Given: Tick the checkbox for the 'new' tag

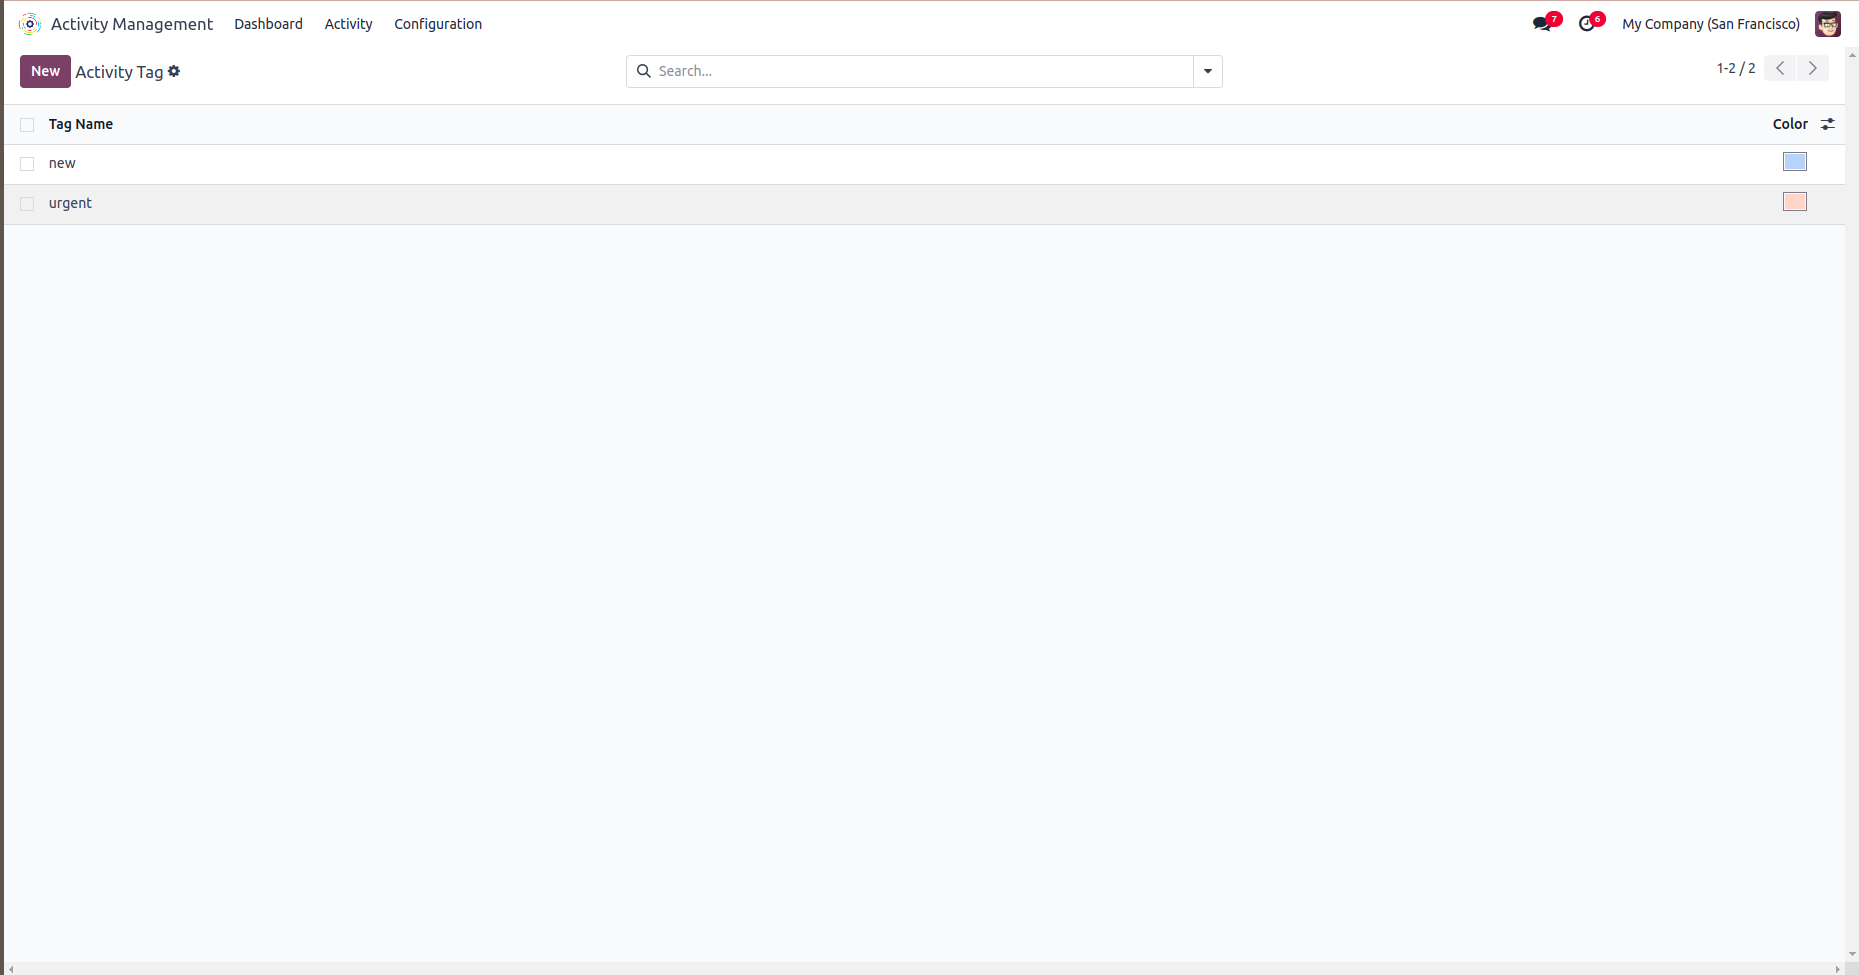Looking at the screenshot, I should 27,164.
